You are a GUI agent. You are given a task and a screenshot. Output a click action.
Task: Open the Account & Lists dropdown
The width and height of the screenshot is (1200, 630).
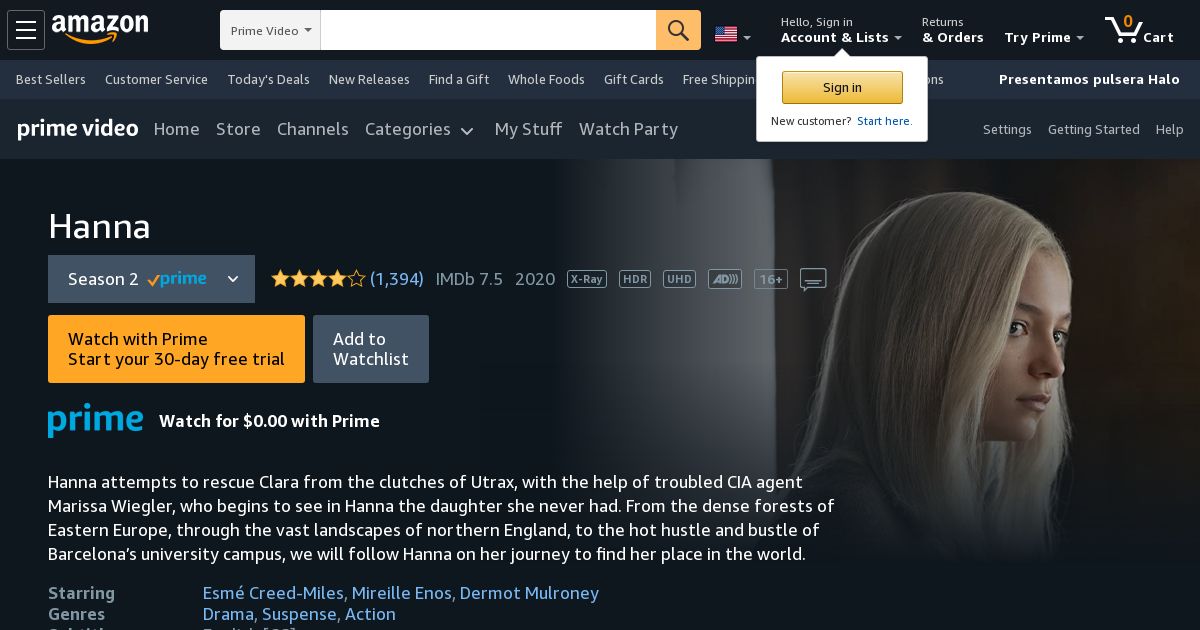(841, 30)
